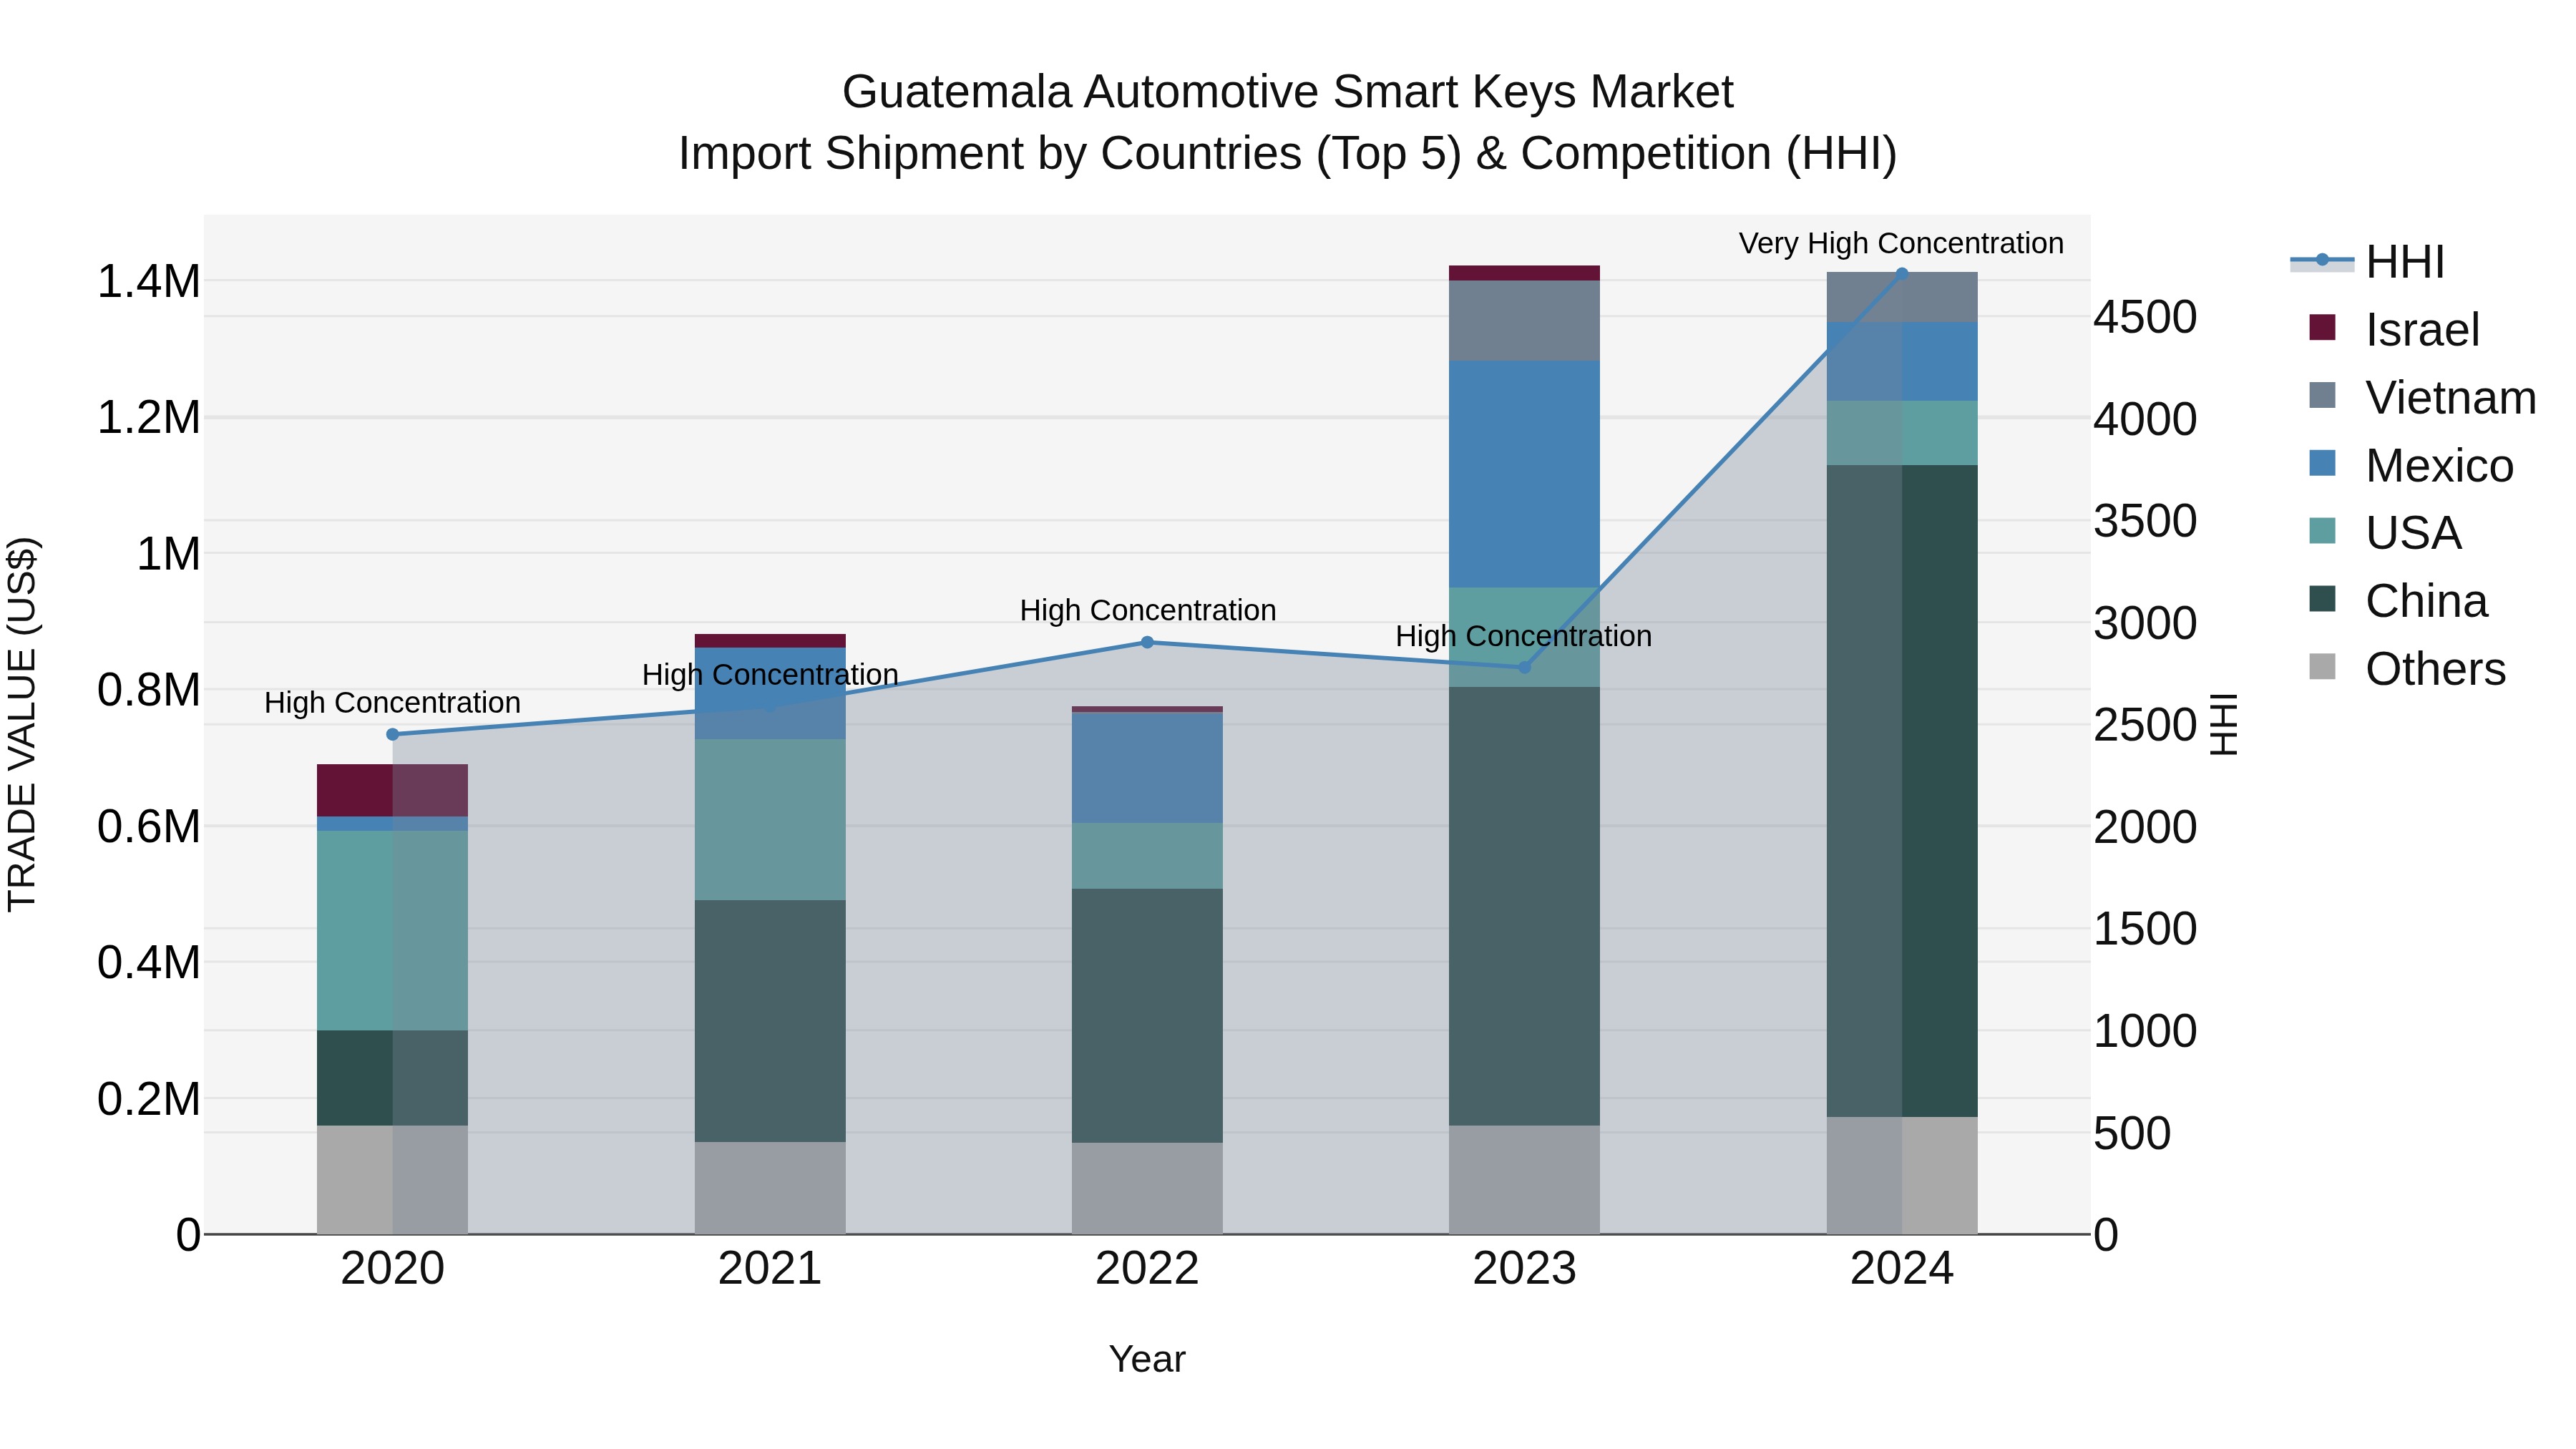
Task: Click the HHI data point for 2023
Action: click(x=1525, y=667)
